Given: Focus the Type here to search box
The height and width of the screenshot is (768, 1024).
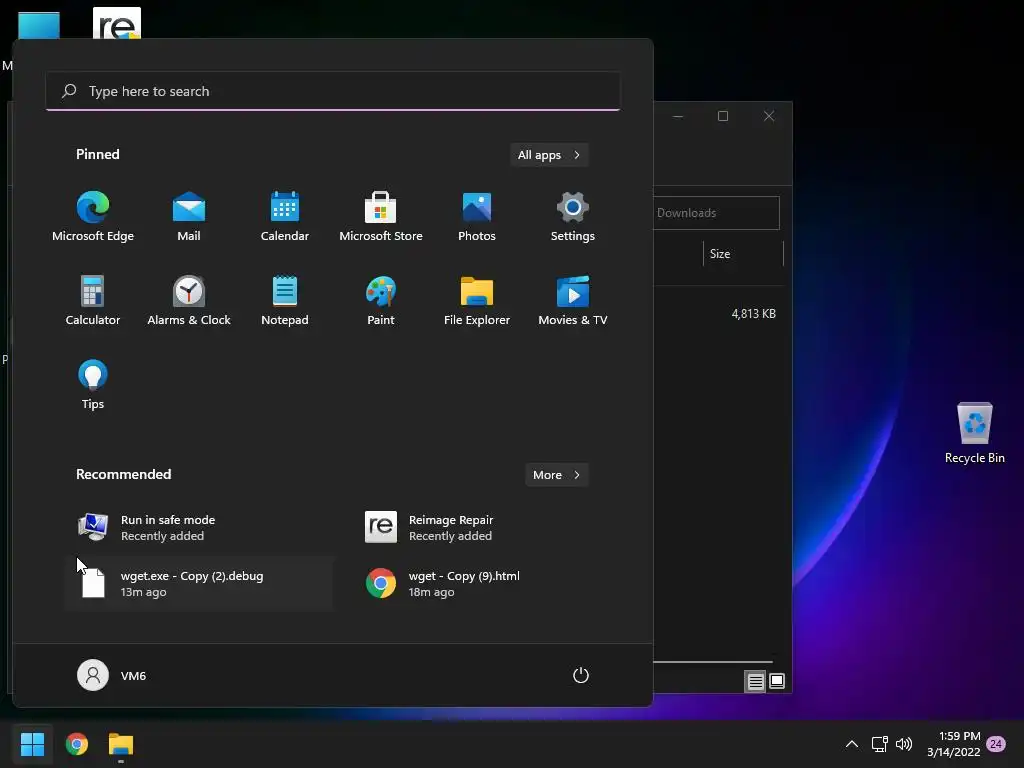Looking at the screenshot, I should tap(333, 91).
